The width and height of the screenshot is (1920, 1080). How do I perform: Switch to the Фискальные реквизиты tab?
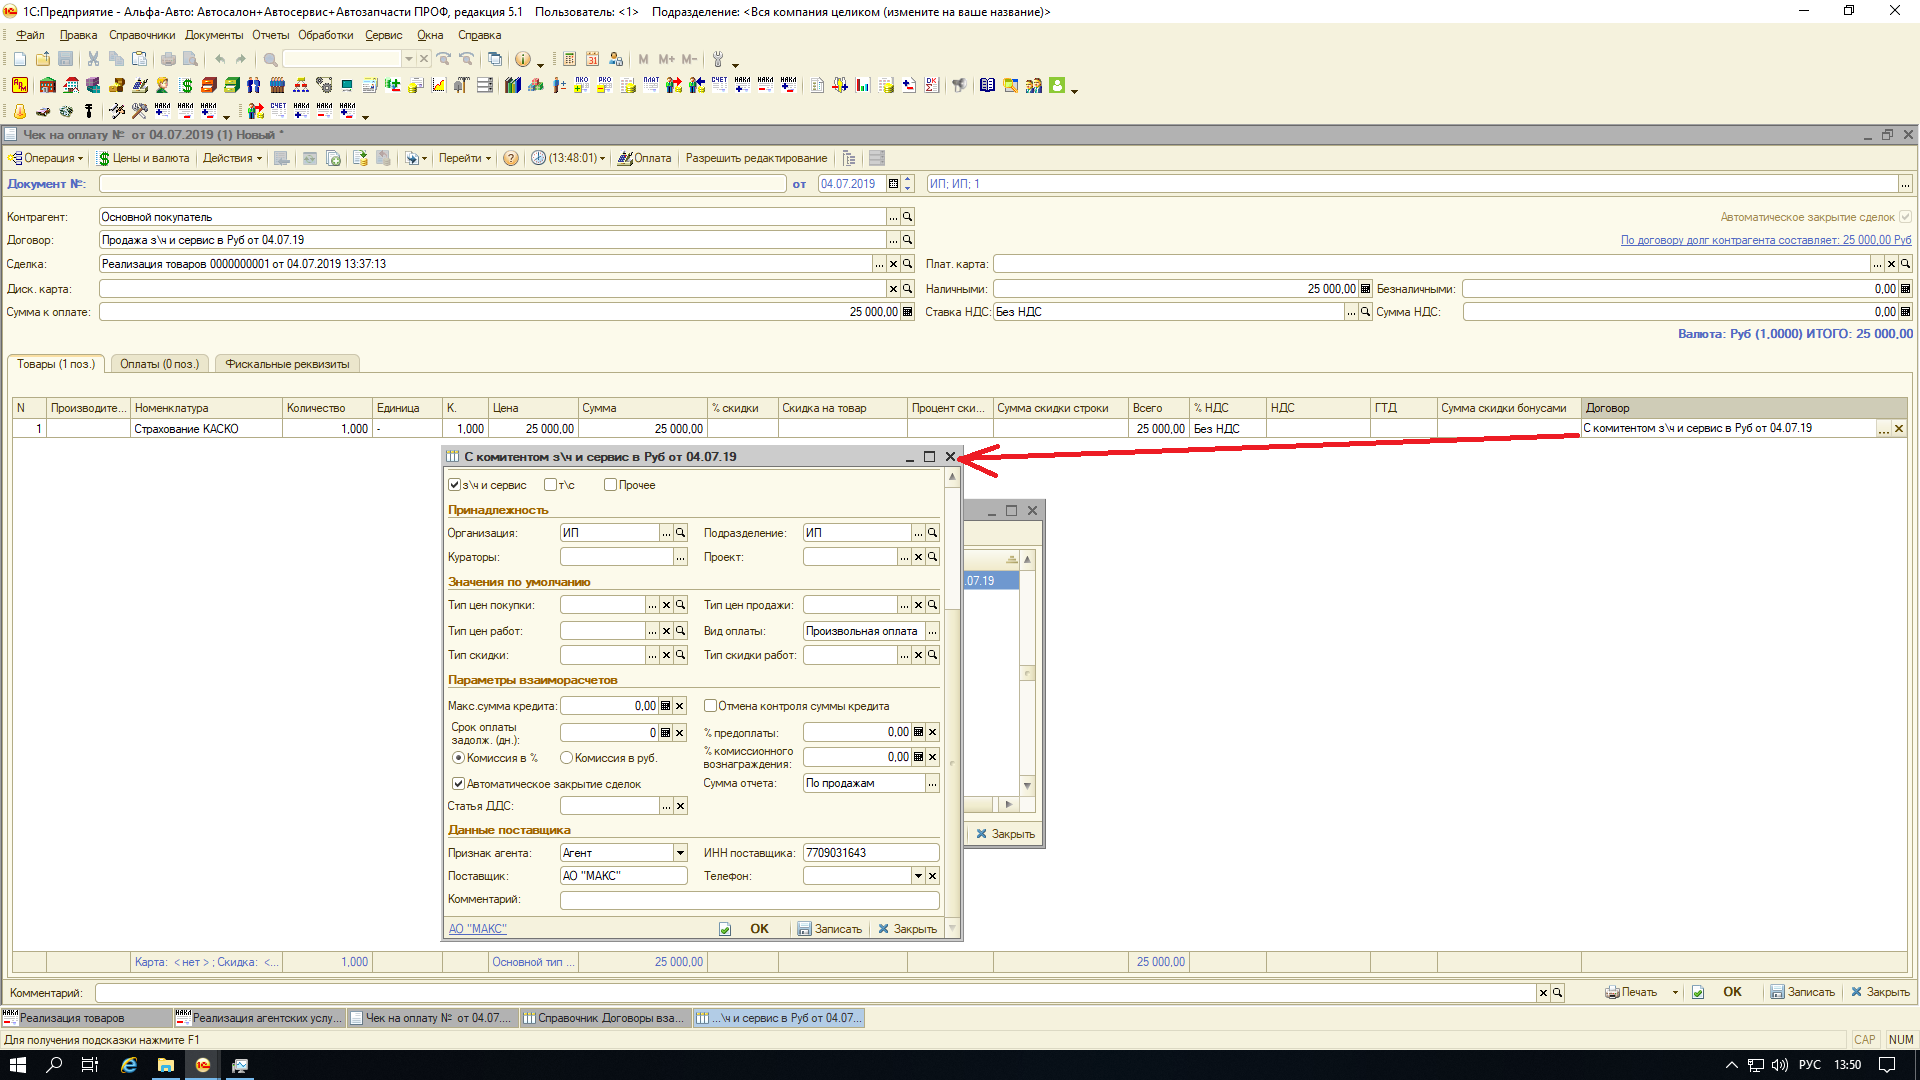(288, 364)
